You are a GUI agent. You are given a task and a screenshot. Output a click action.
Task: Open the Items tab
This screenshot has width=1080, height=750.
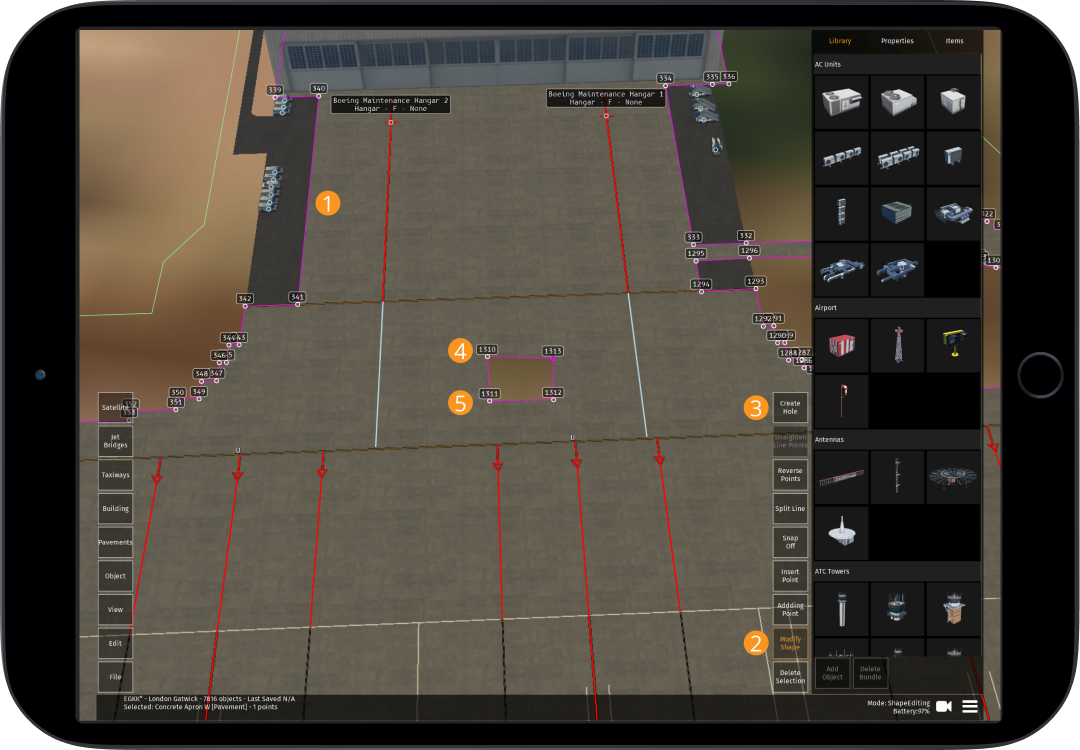tap(954, 41)
